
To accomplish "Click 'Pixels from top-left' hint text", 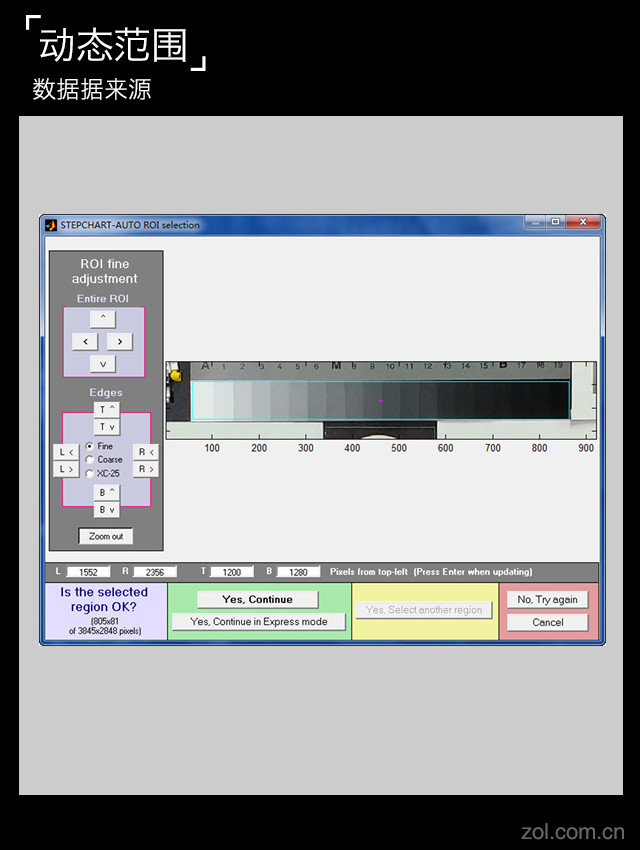I will click(369, 572).
